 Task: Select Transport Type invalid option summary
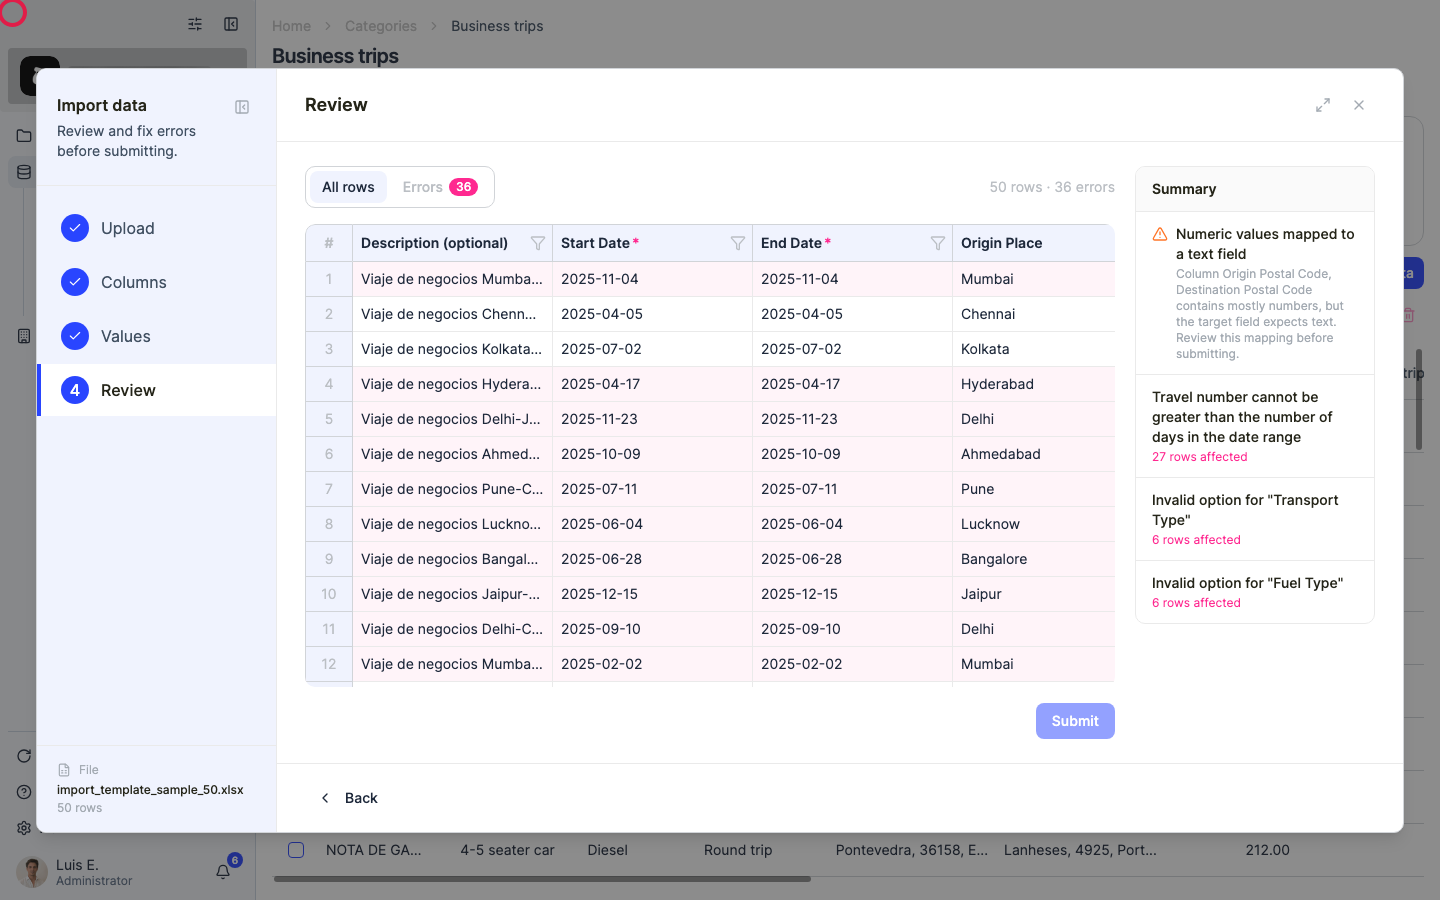tap(1255, 519)
